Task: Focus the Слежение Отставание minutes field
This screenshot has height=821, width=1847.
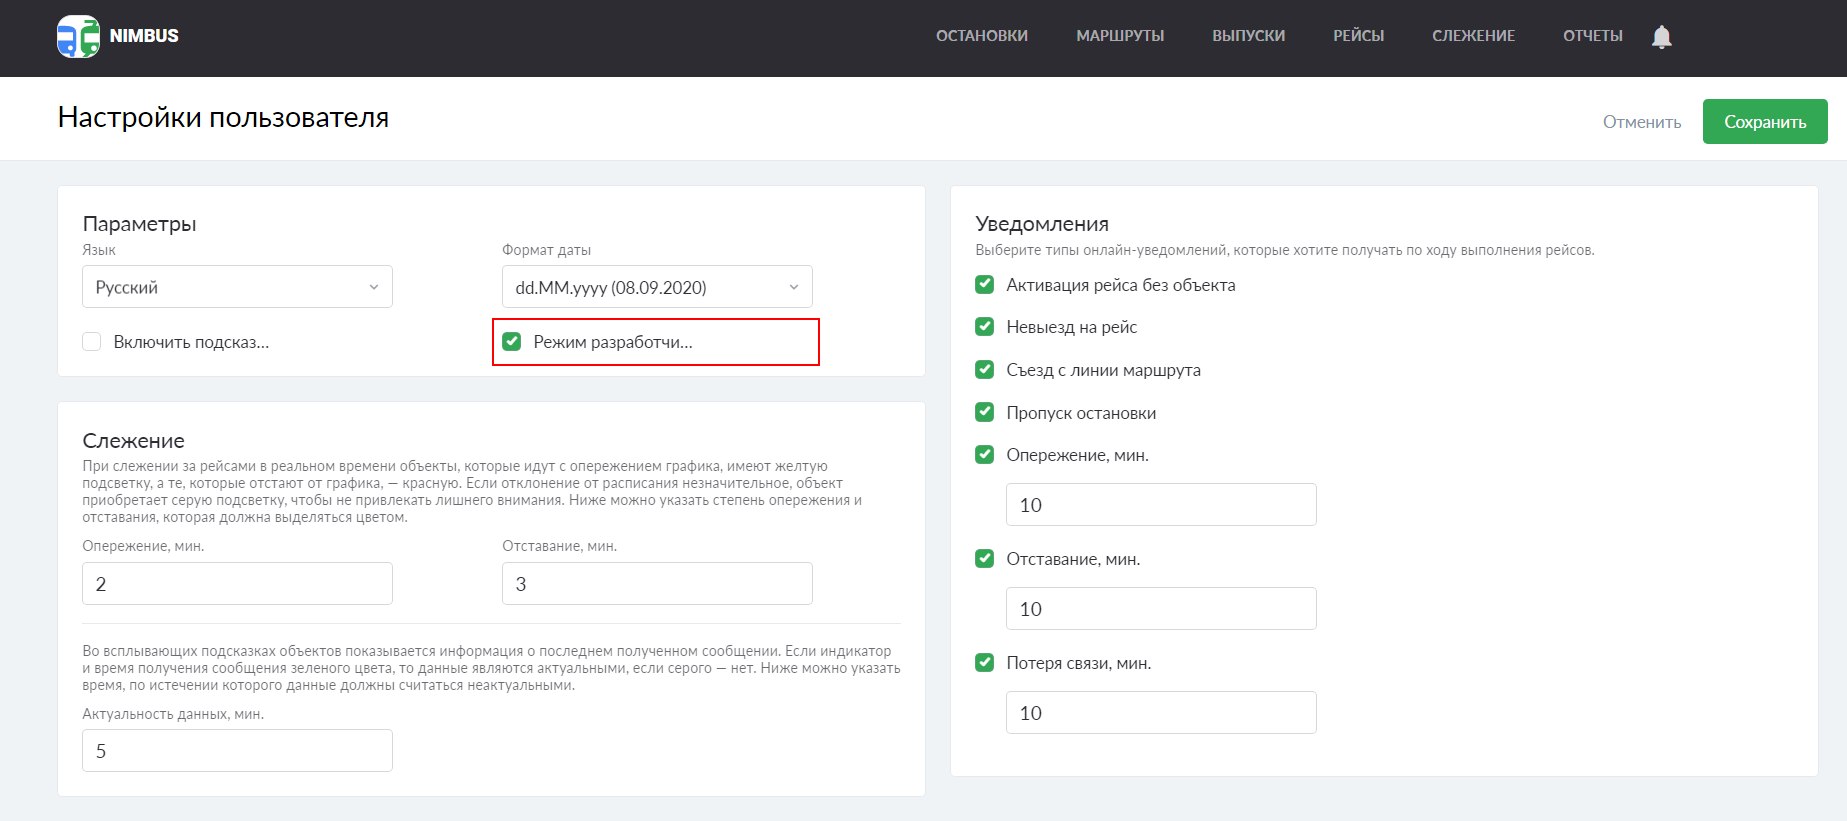Action: pos(657,584)
